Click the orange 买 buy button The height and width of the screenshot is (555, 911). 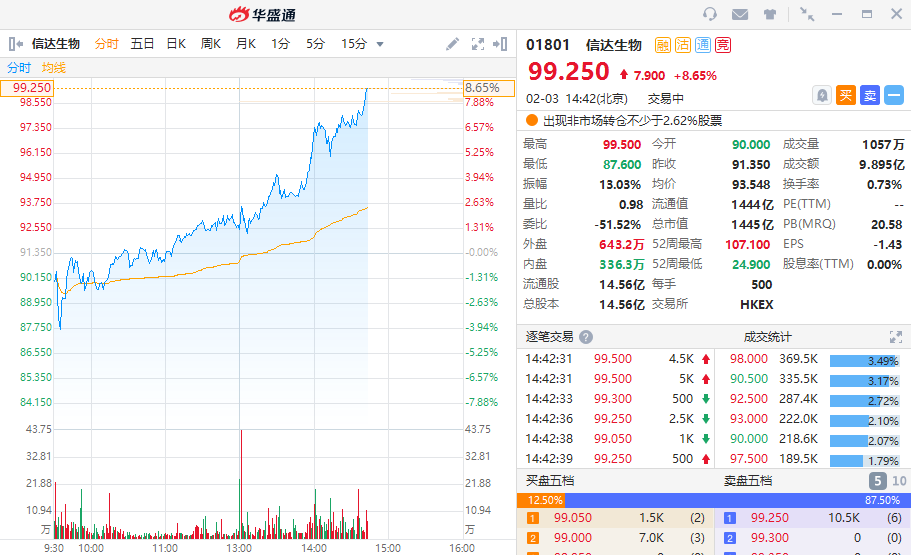(x=846, y=95)
